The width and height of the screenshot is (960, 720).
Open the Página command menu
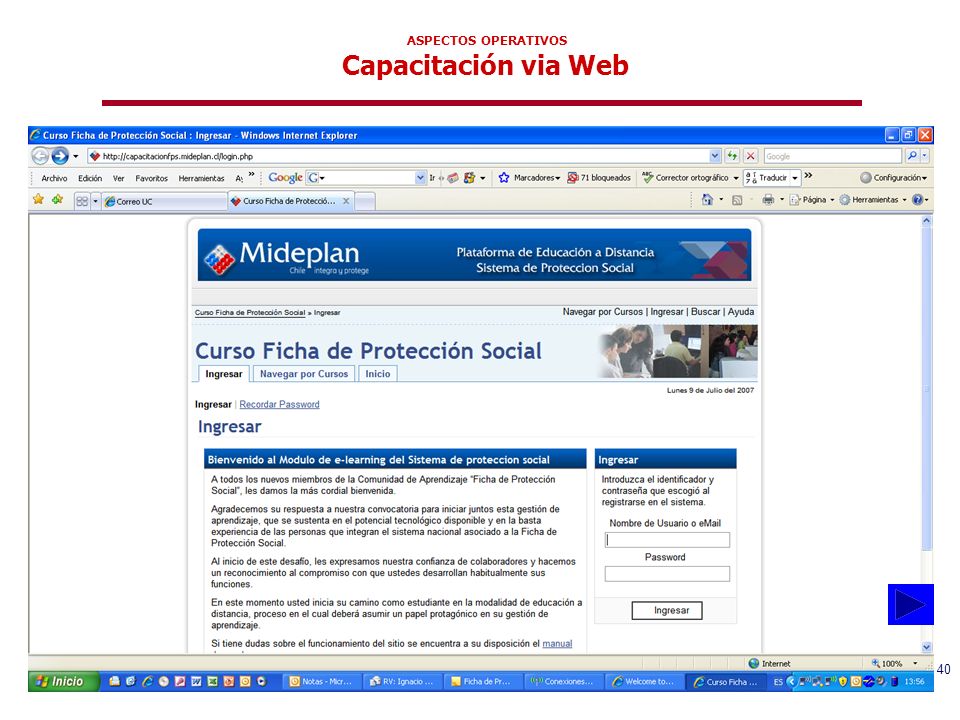point(812,200)
